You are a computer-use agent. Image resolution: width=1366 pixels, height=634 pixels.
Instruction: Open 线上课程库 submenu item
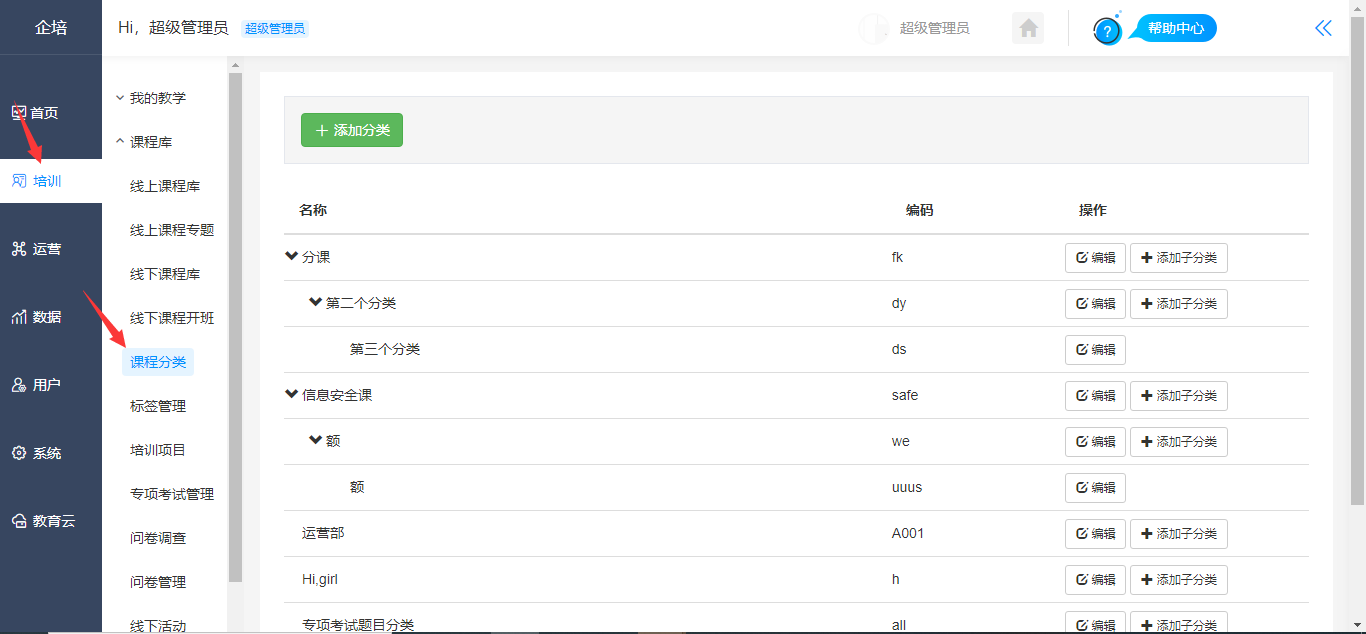[165, 186]
